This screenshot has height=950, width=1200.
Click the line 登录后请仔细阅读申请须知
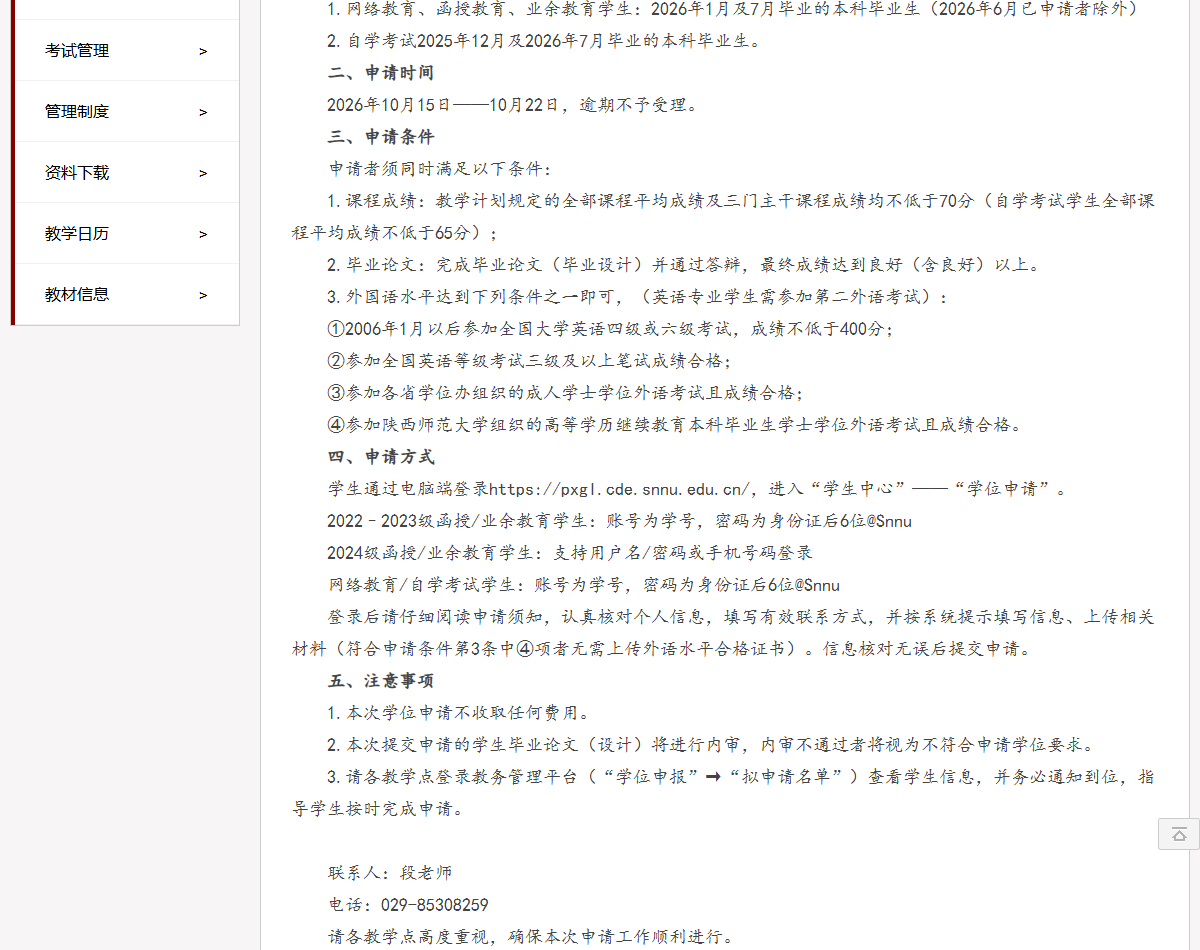(x=741, y=617)
